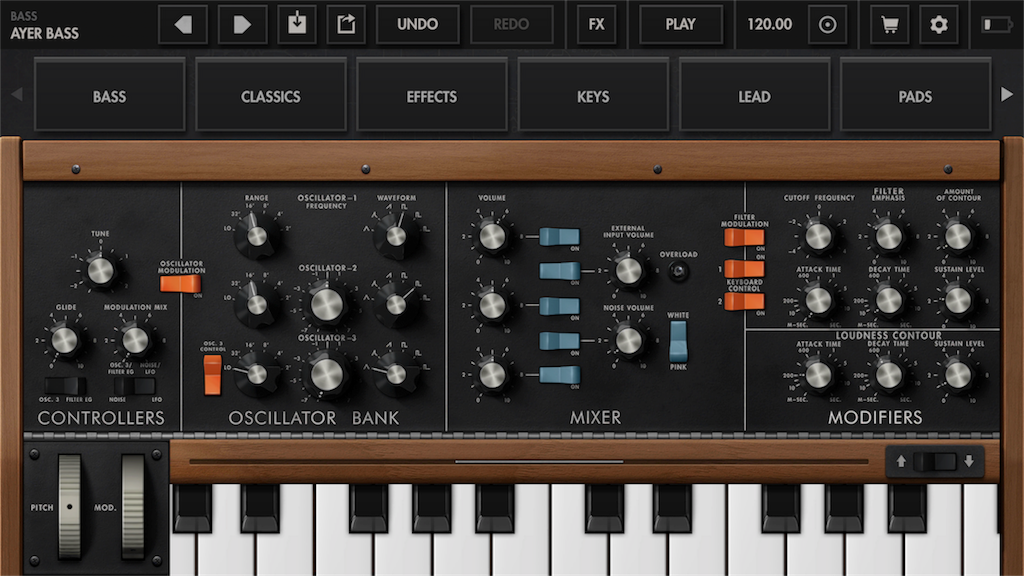Click the Oscillator-2 frequency knob
This screenshot has height=576, width=1024.
[327, 304]
